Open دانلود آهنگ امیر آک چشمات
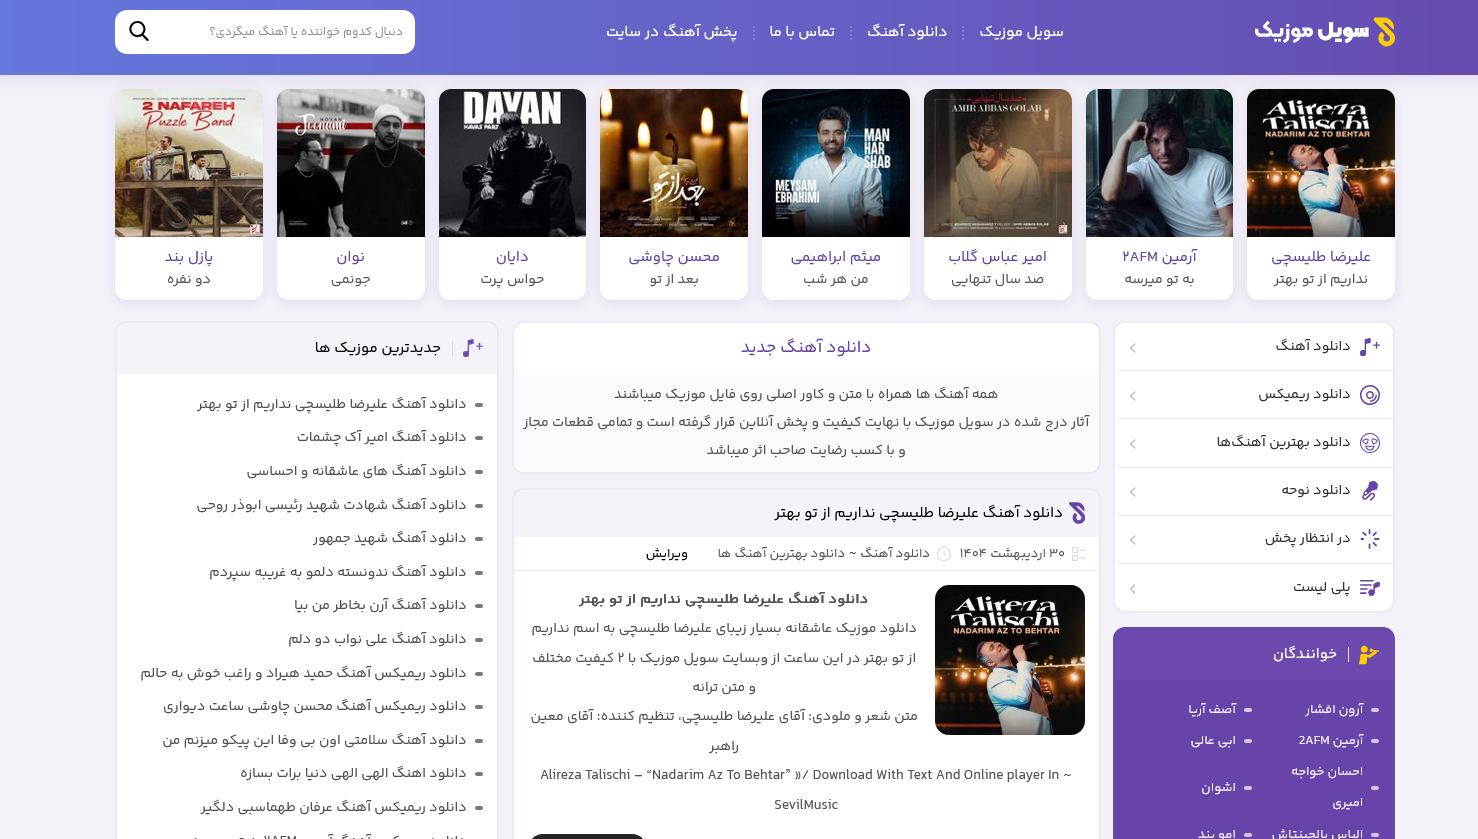 pos(381,437)
